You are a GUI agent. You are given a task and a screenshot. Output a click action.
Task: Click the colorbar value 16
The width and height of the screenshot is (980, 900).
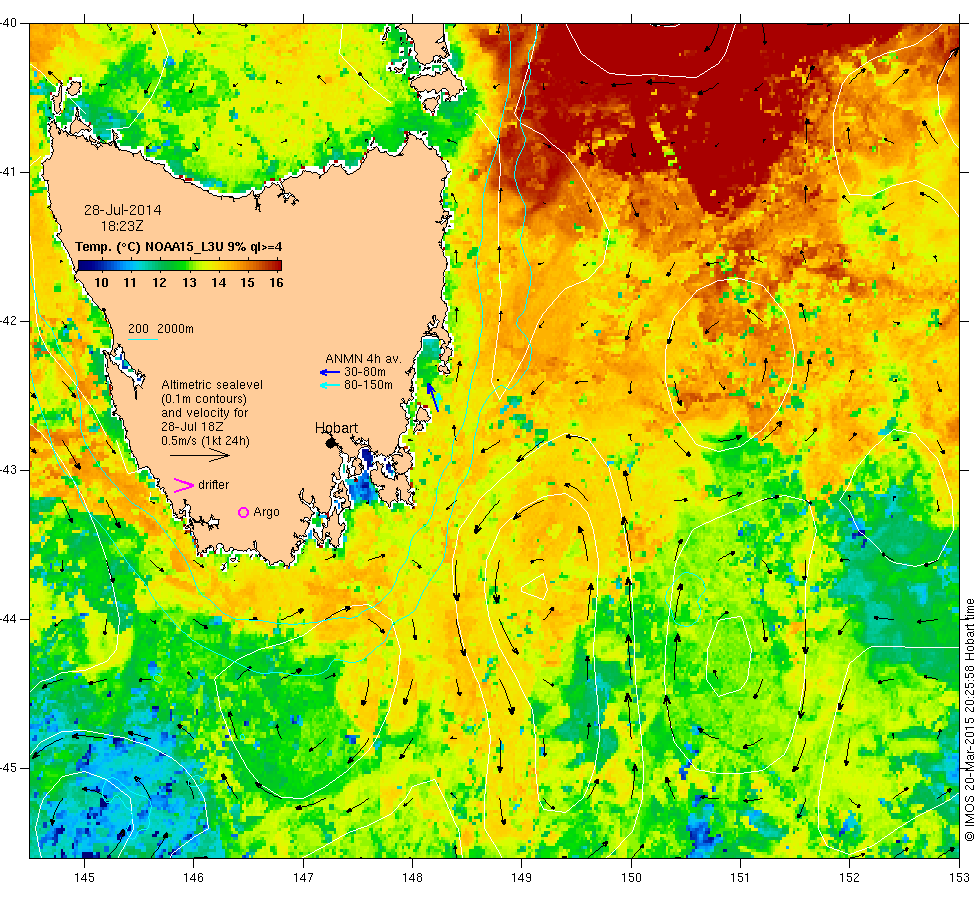276,283
